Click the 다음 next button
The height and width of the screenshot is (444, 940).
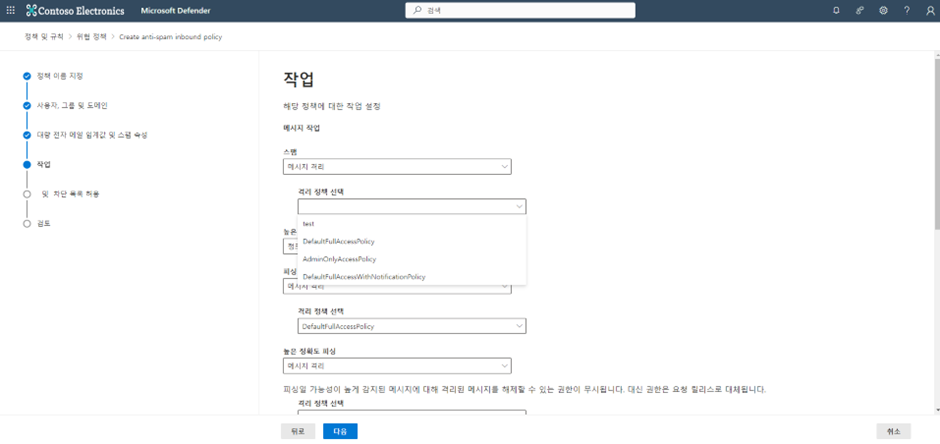pyautogui.click(x=340, y=431)
